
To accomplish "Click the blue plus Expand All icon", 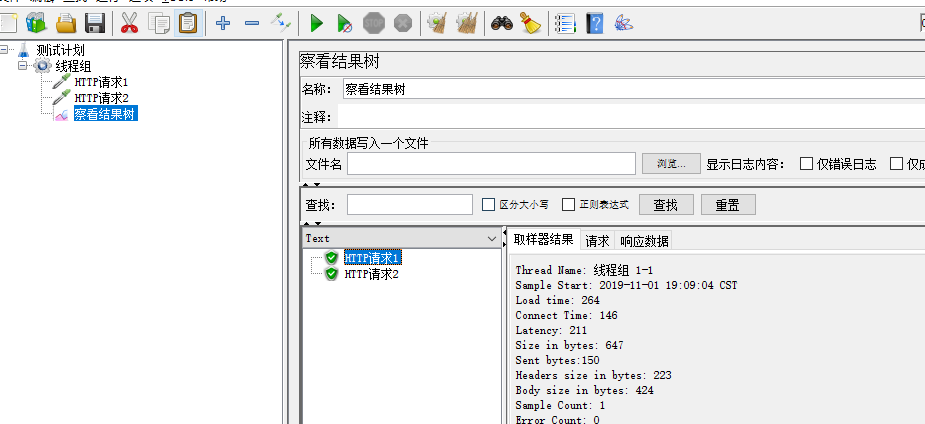I will [222, 22].
